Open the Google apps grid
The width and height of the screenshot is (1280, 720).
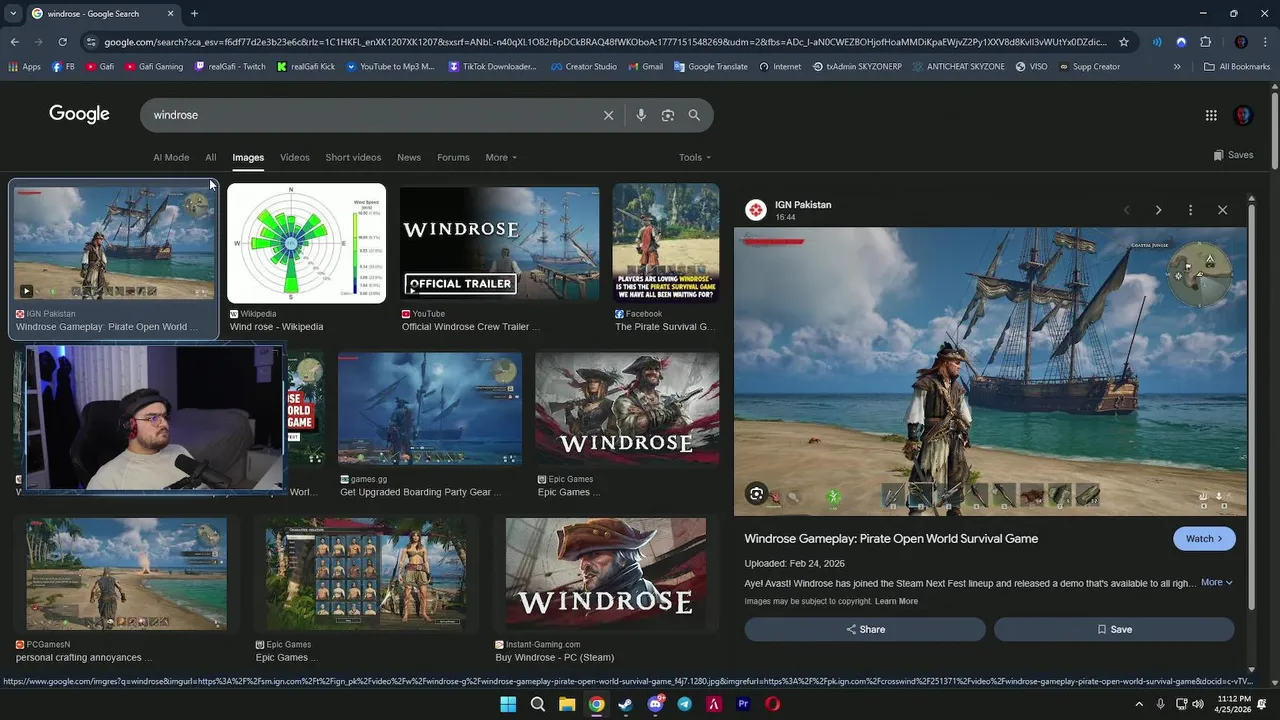(x=1211, y=115)
